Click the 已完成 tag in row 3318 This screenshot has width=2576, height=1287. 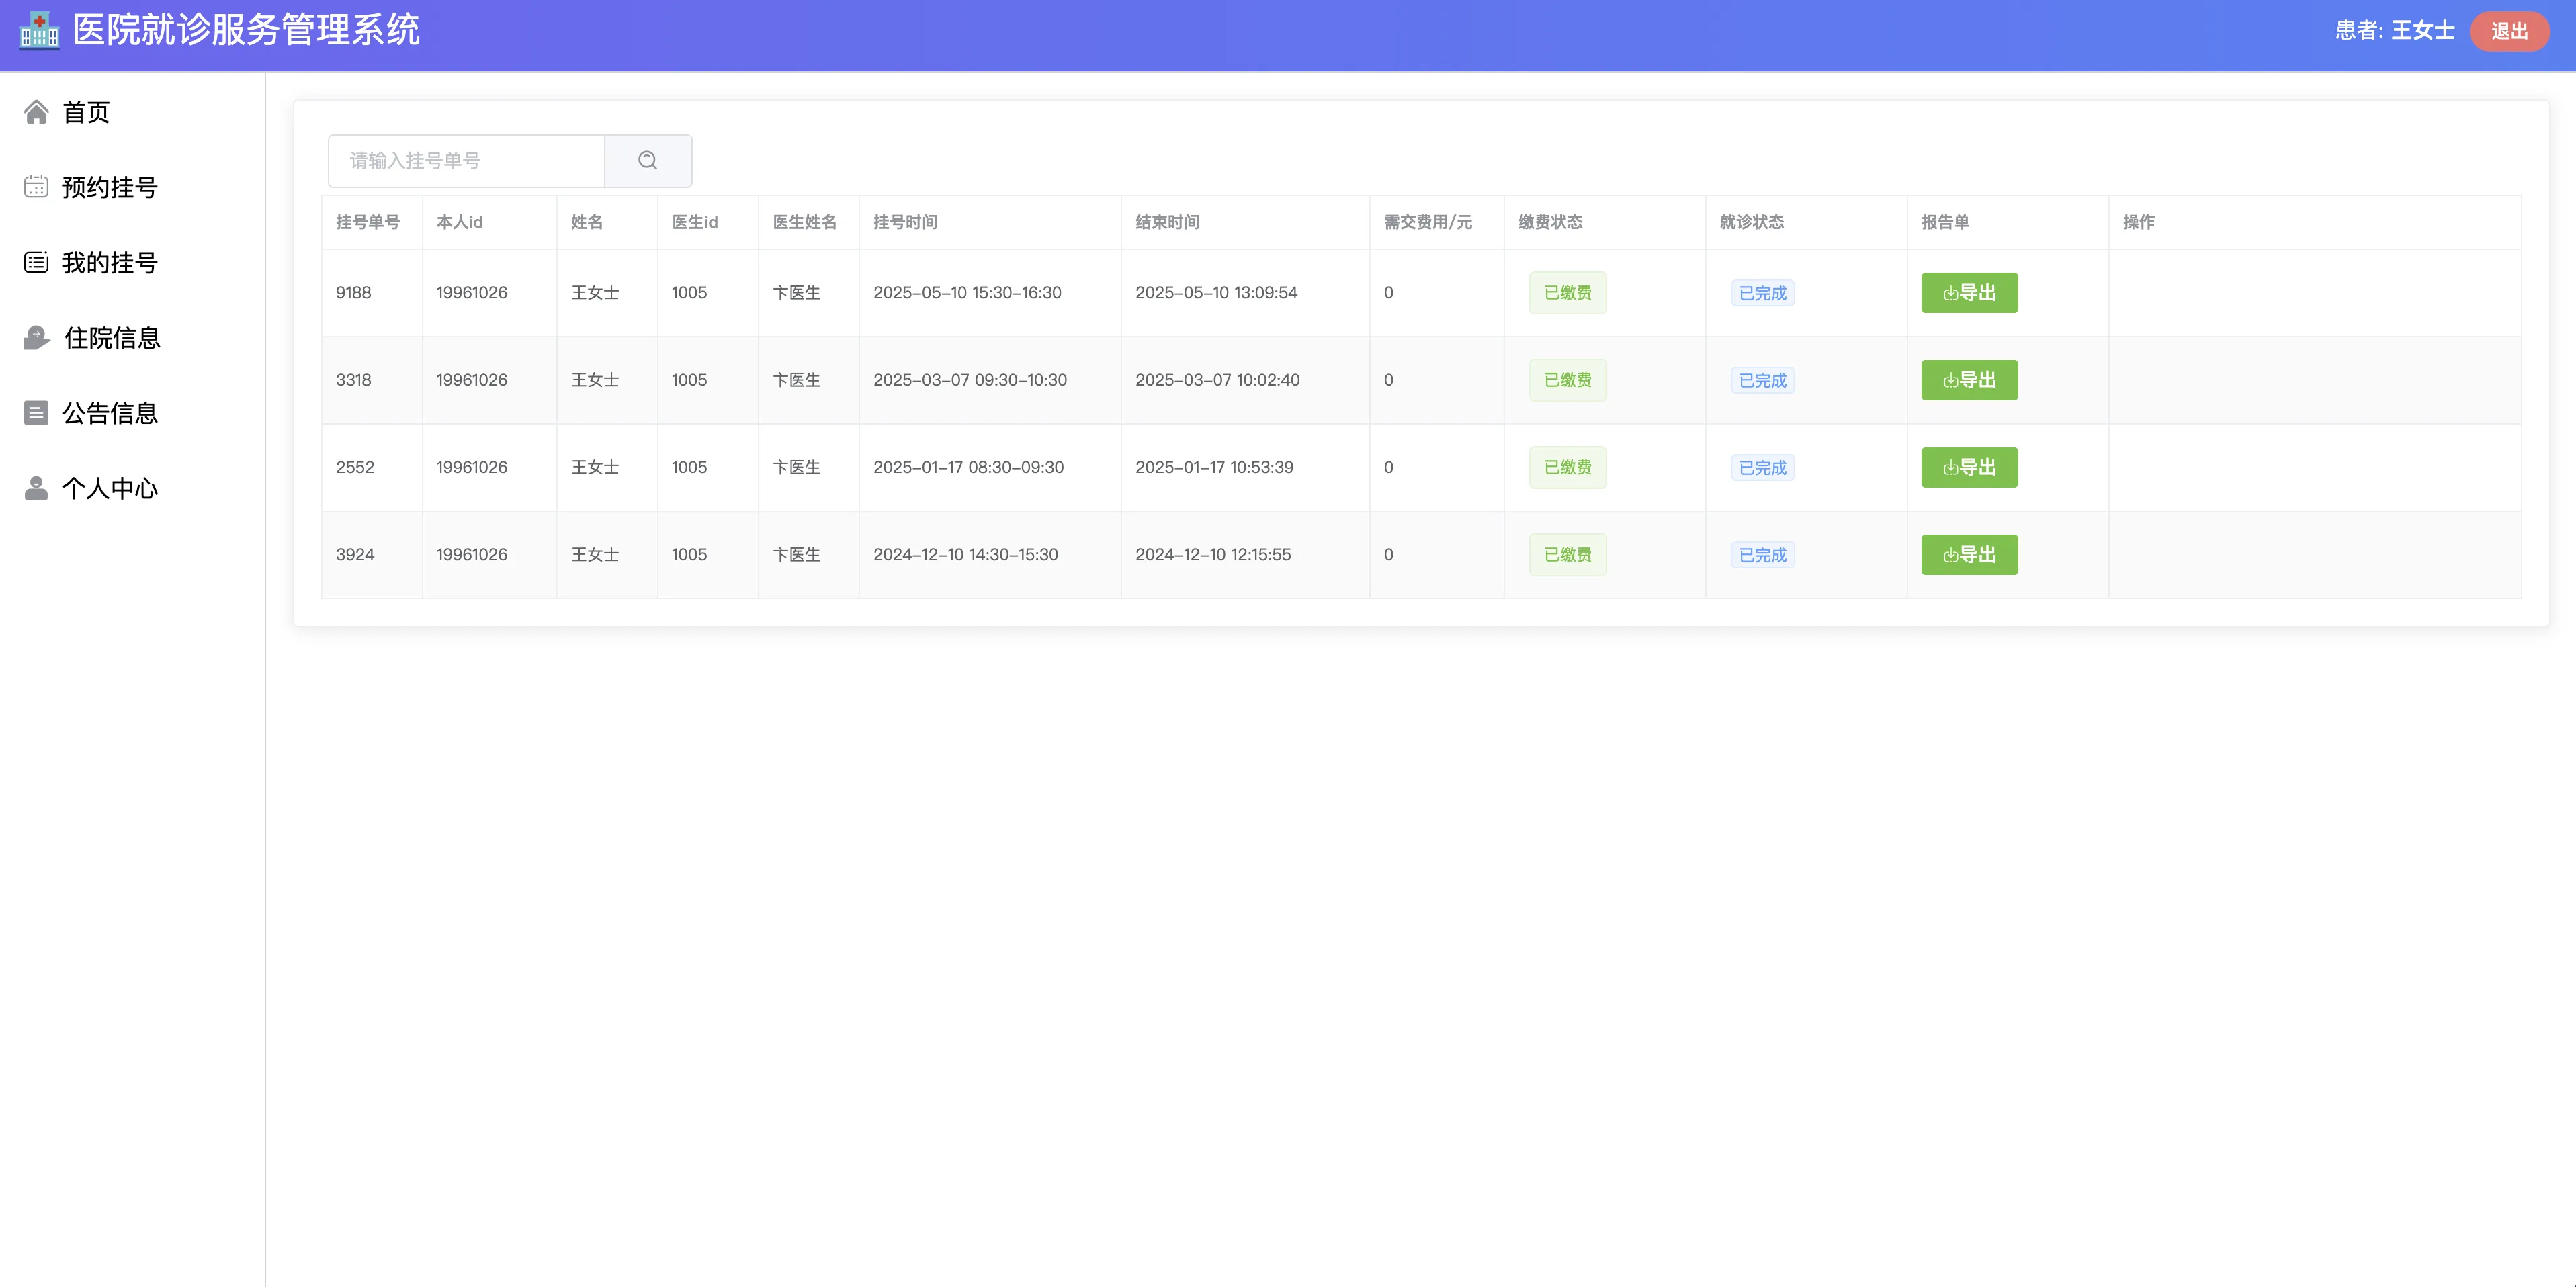(x=1762, y=381)
